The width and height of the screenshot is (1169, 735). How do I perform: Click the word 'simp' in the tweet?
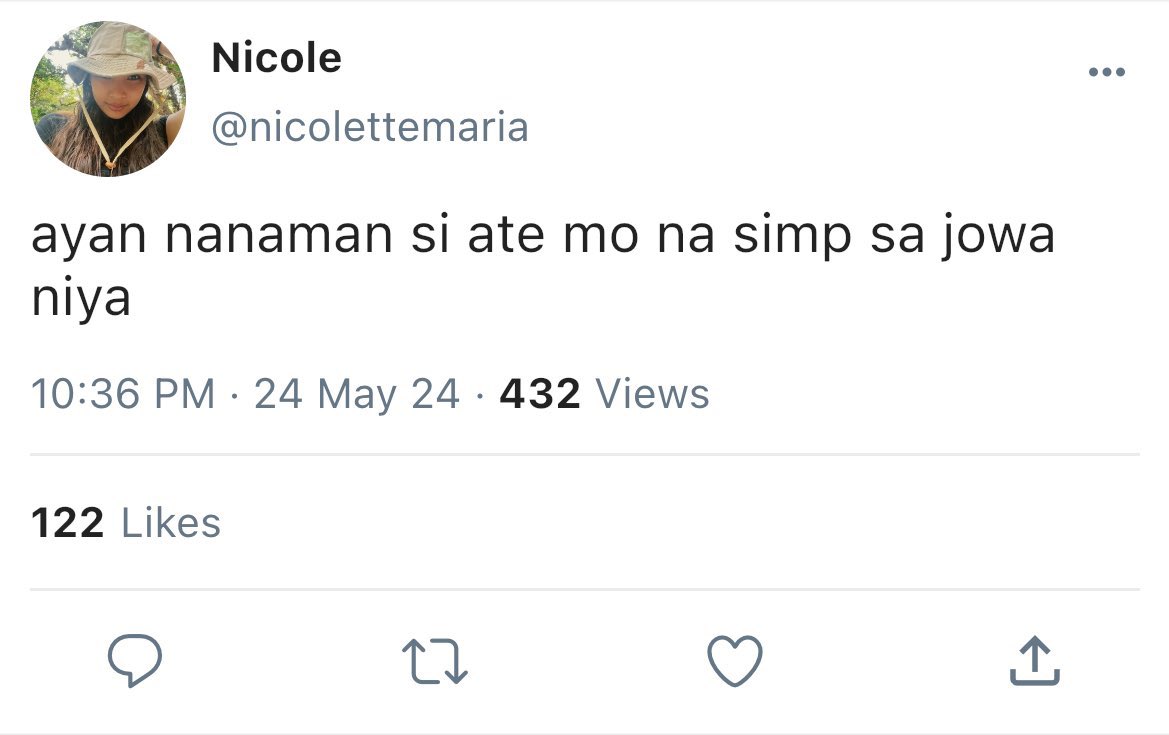tap(793, 236)
